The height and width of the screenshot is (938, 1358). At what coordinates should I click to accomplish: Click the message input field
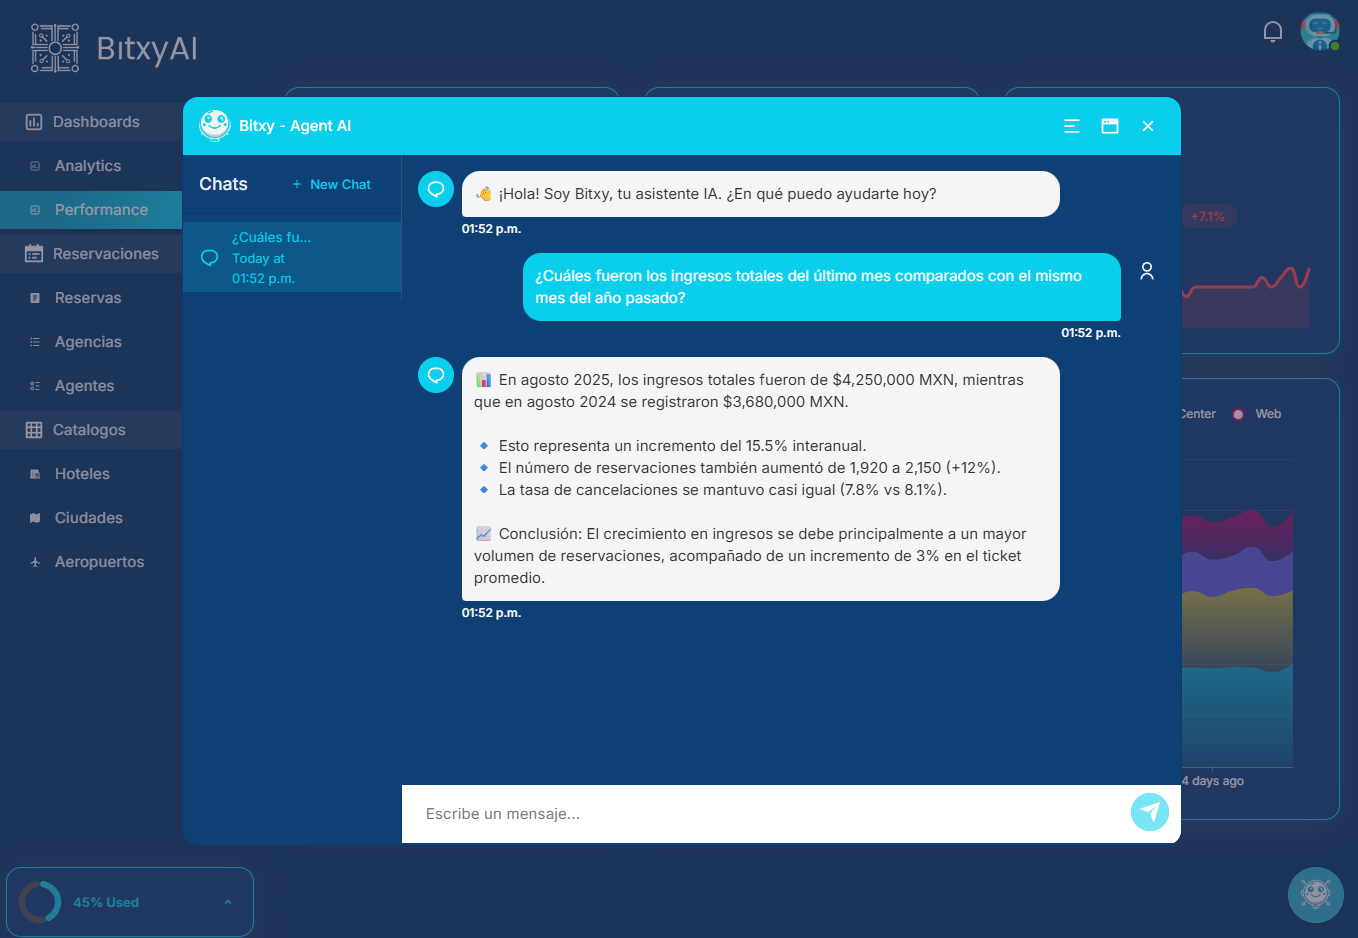point(765,814)
